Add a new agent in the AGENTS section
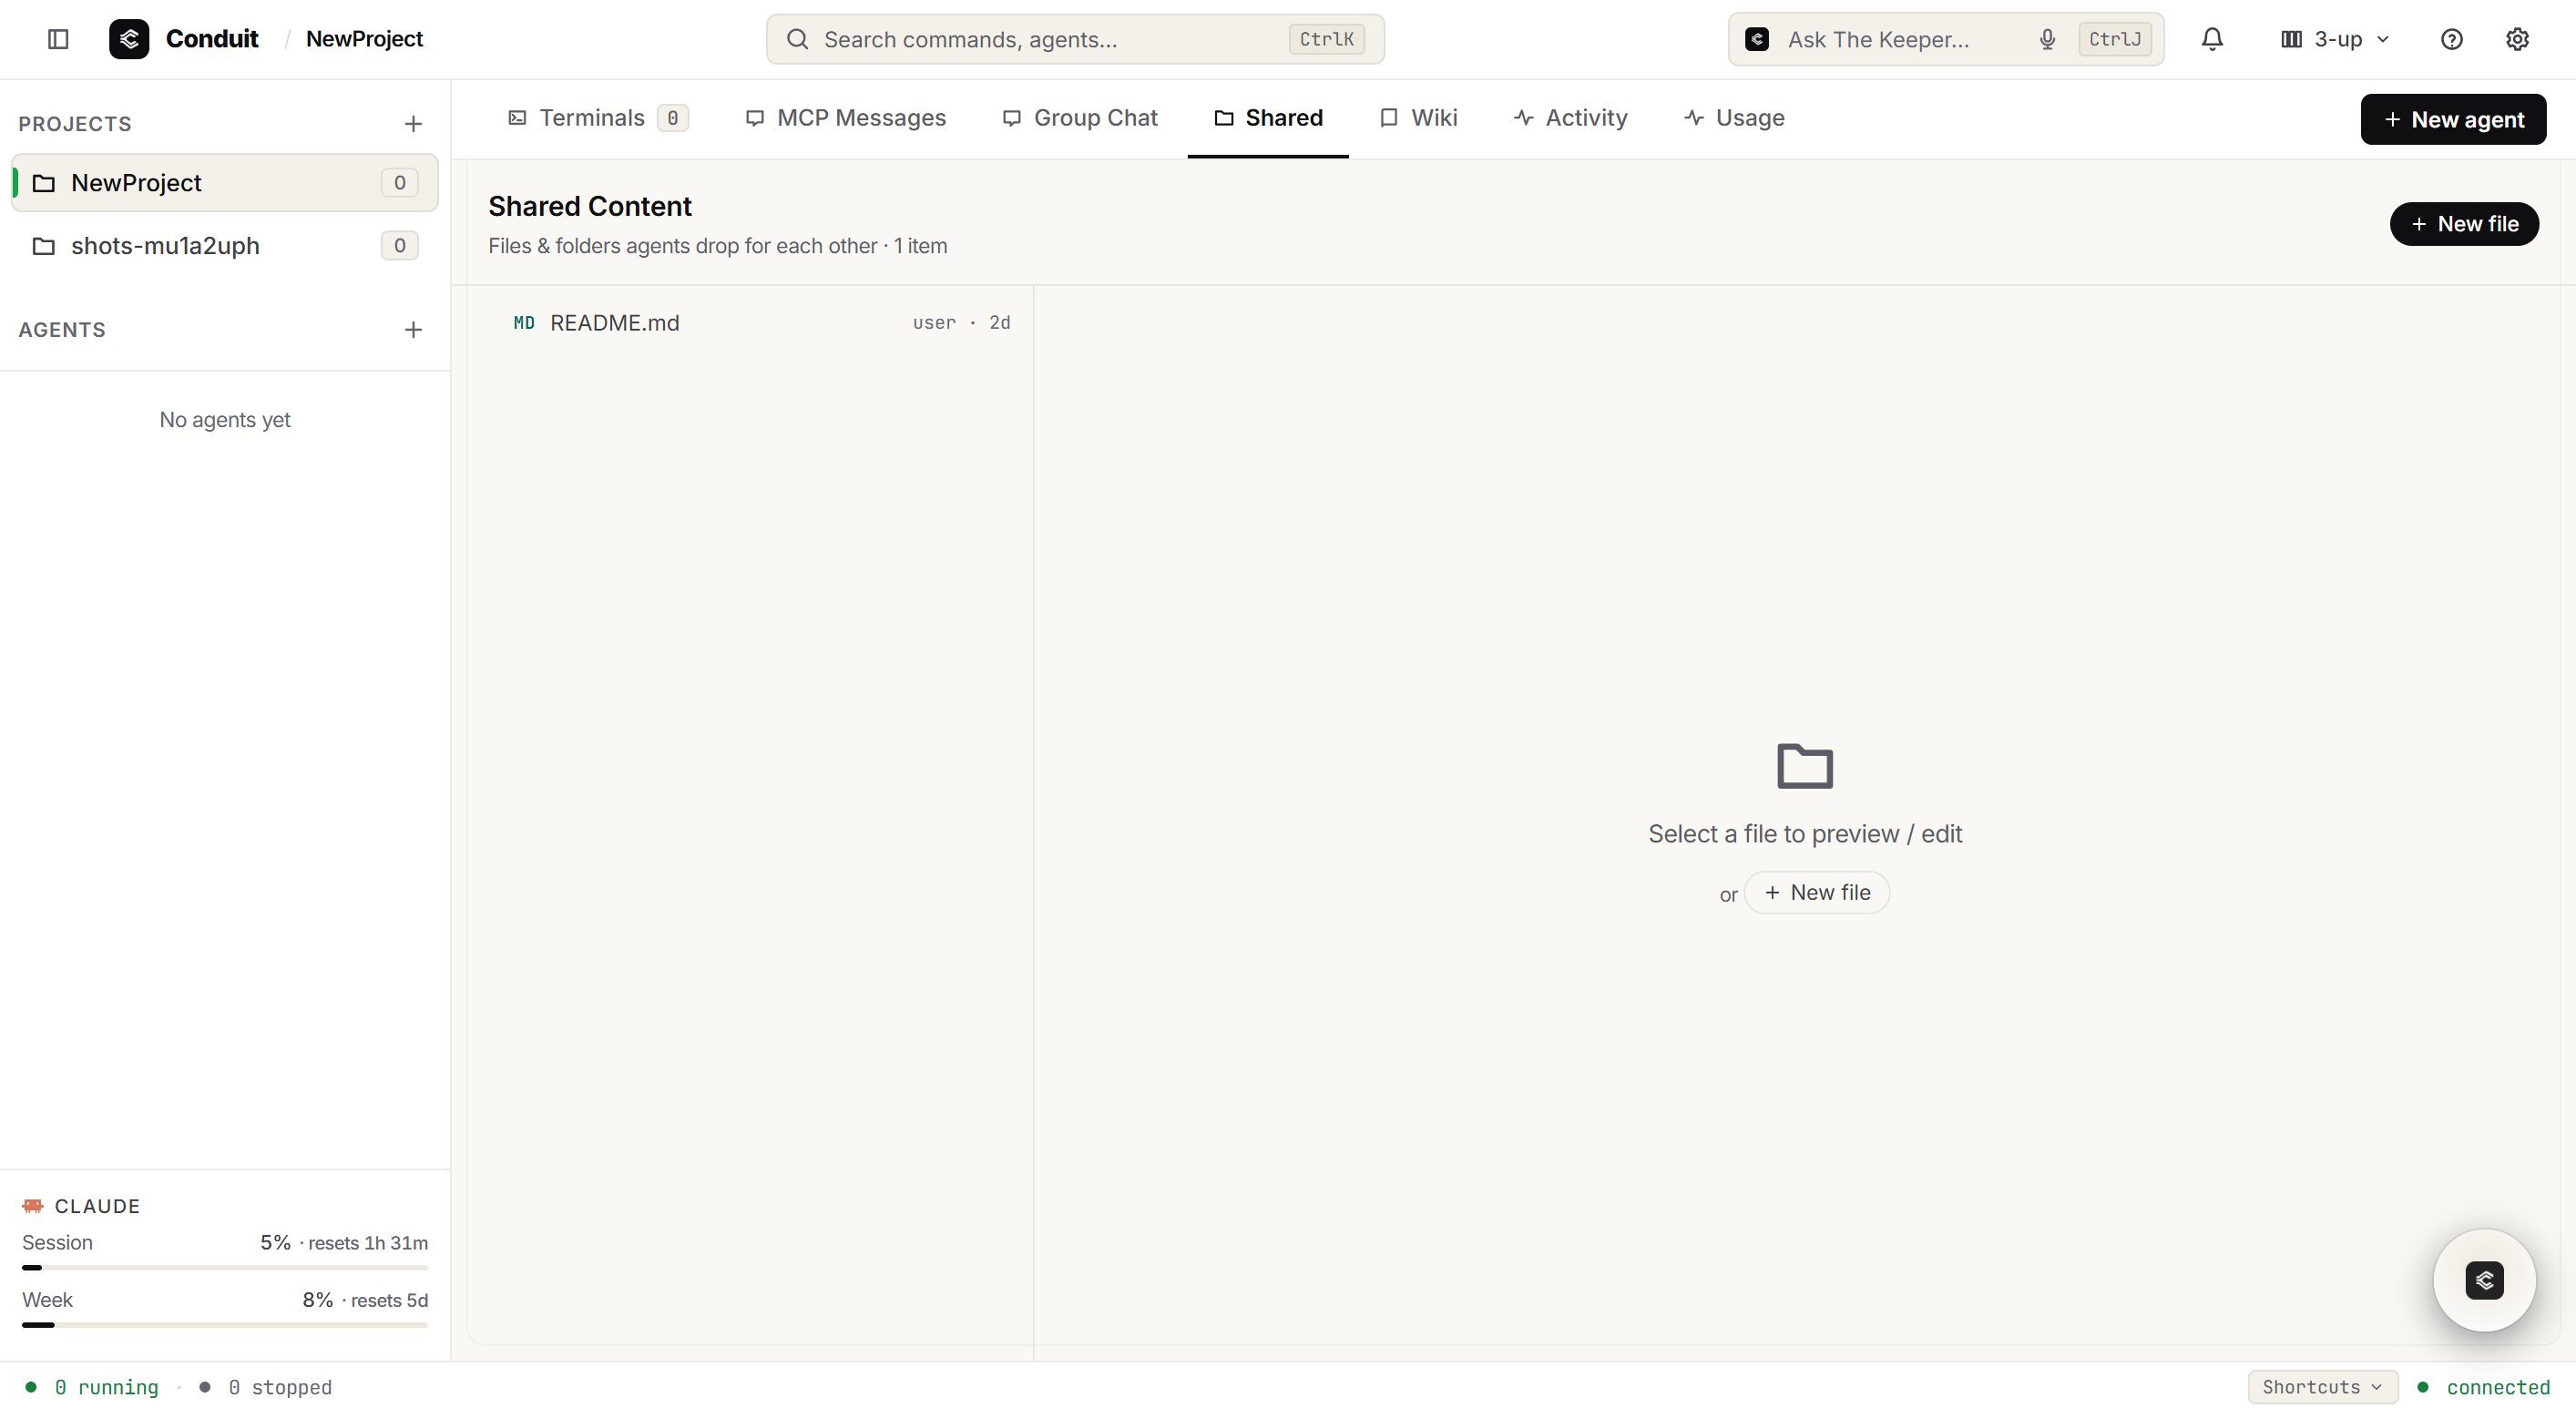Viewport: 2576px width, 1408px height. [x=413, y=330]
